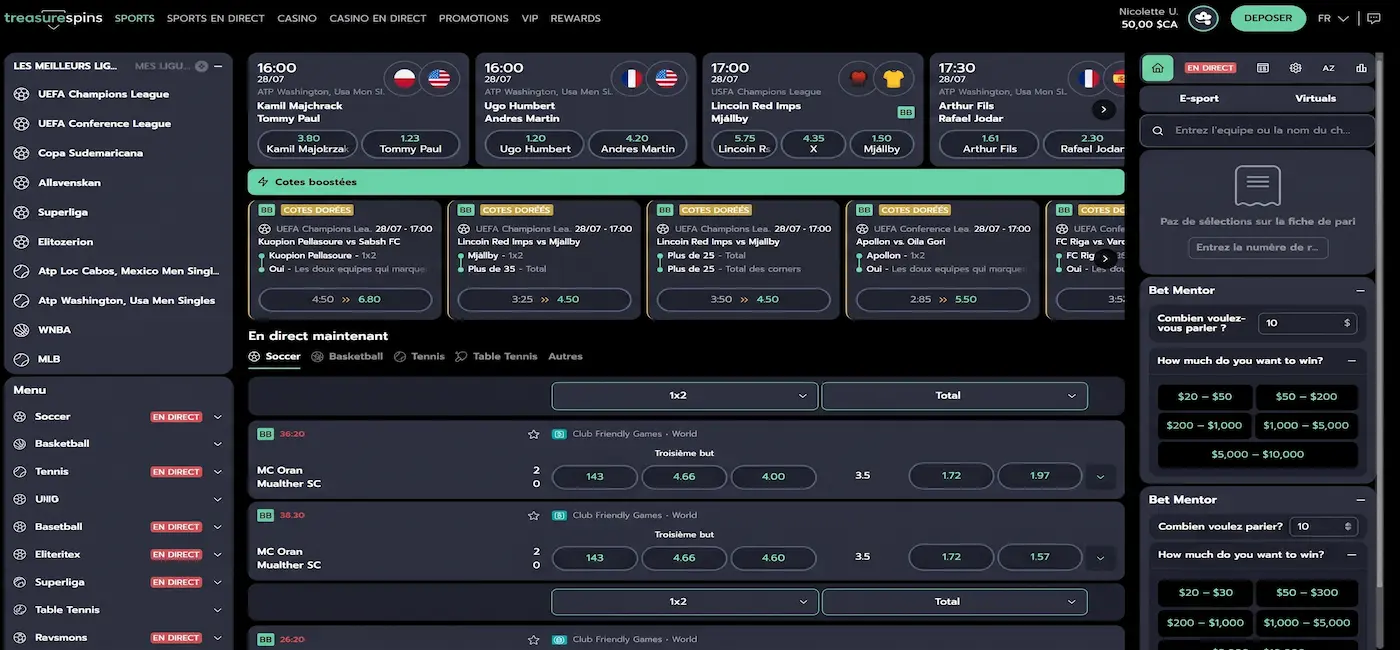Open the bet slip home icon tab
This screenshot has width=1400, height=650.
point(1157,68)
